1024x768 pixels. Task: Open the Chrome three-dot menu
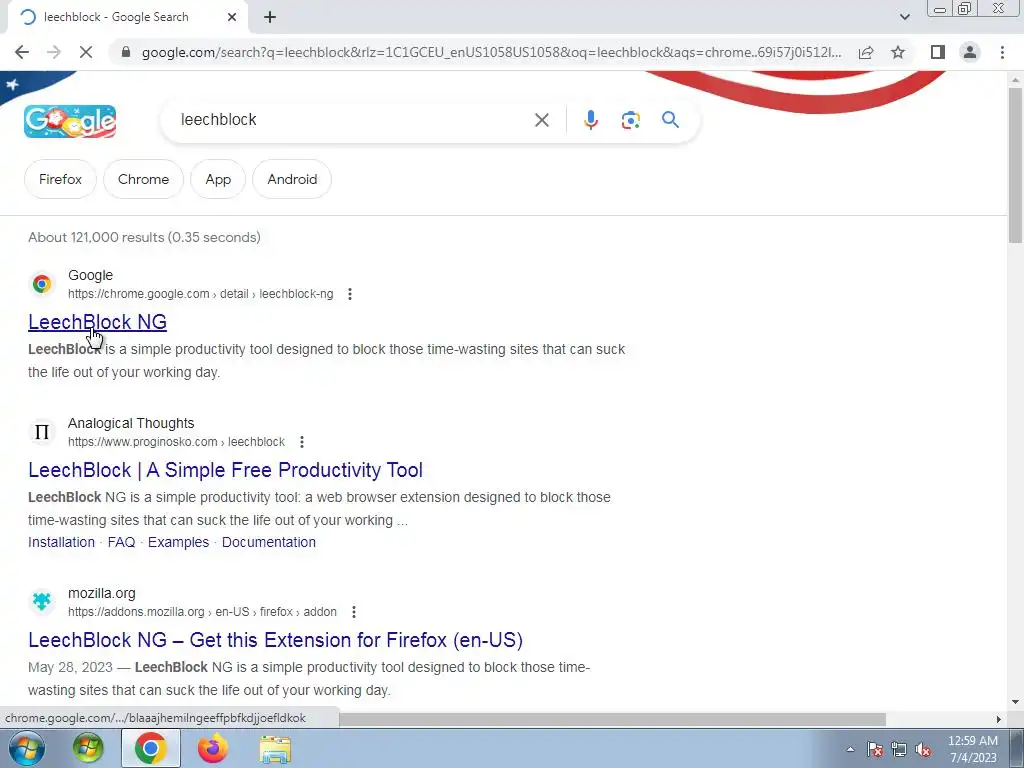1002,52
